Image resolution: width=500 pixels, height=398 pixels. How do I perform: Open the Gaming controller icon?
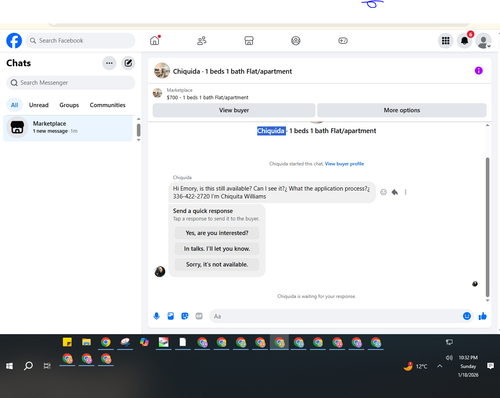343,41
